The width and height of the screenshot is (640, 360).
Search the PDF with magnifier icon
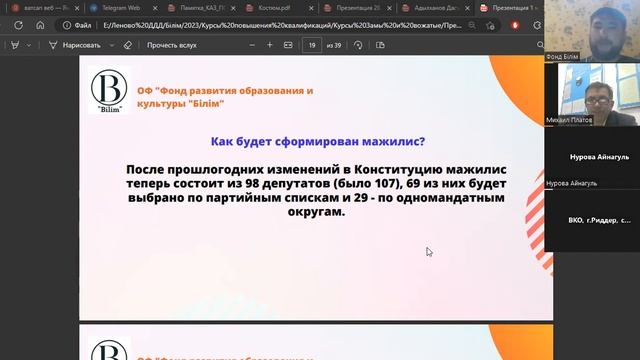(540, 45)
